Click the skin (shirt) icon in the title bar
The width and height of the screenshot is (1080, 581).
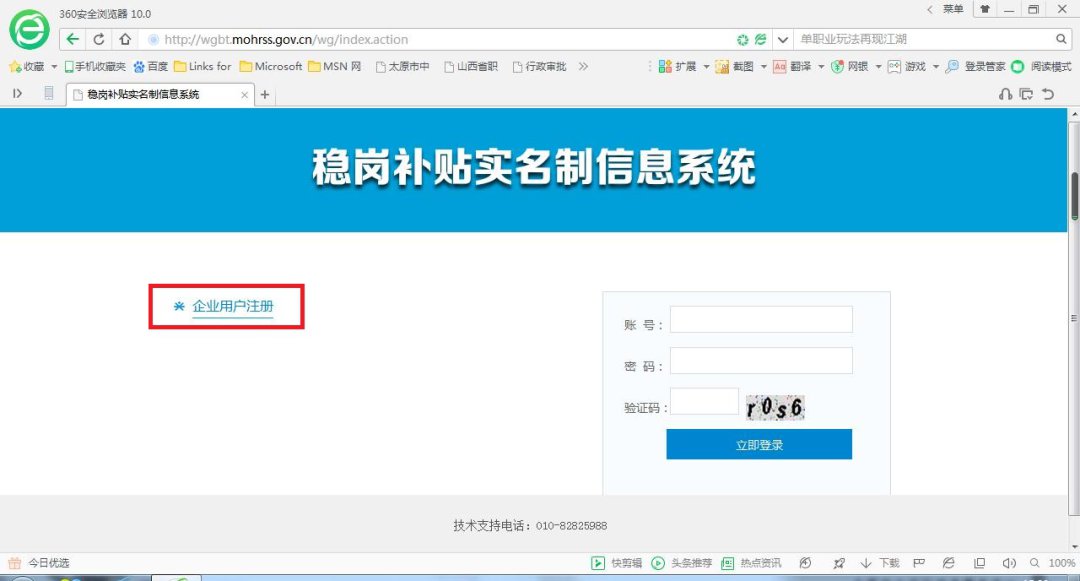click(x=985, y=10)
